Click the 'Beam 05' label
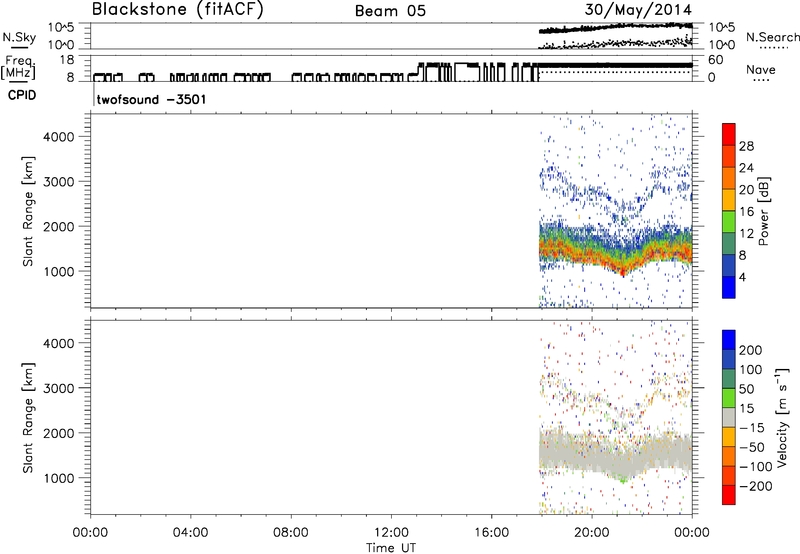The image size is (800, 554). point(390,11)
